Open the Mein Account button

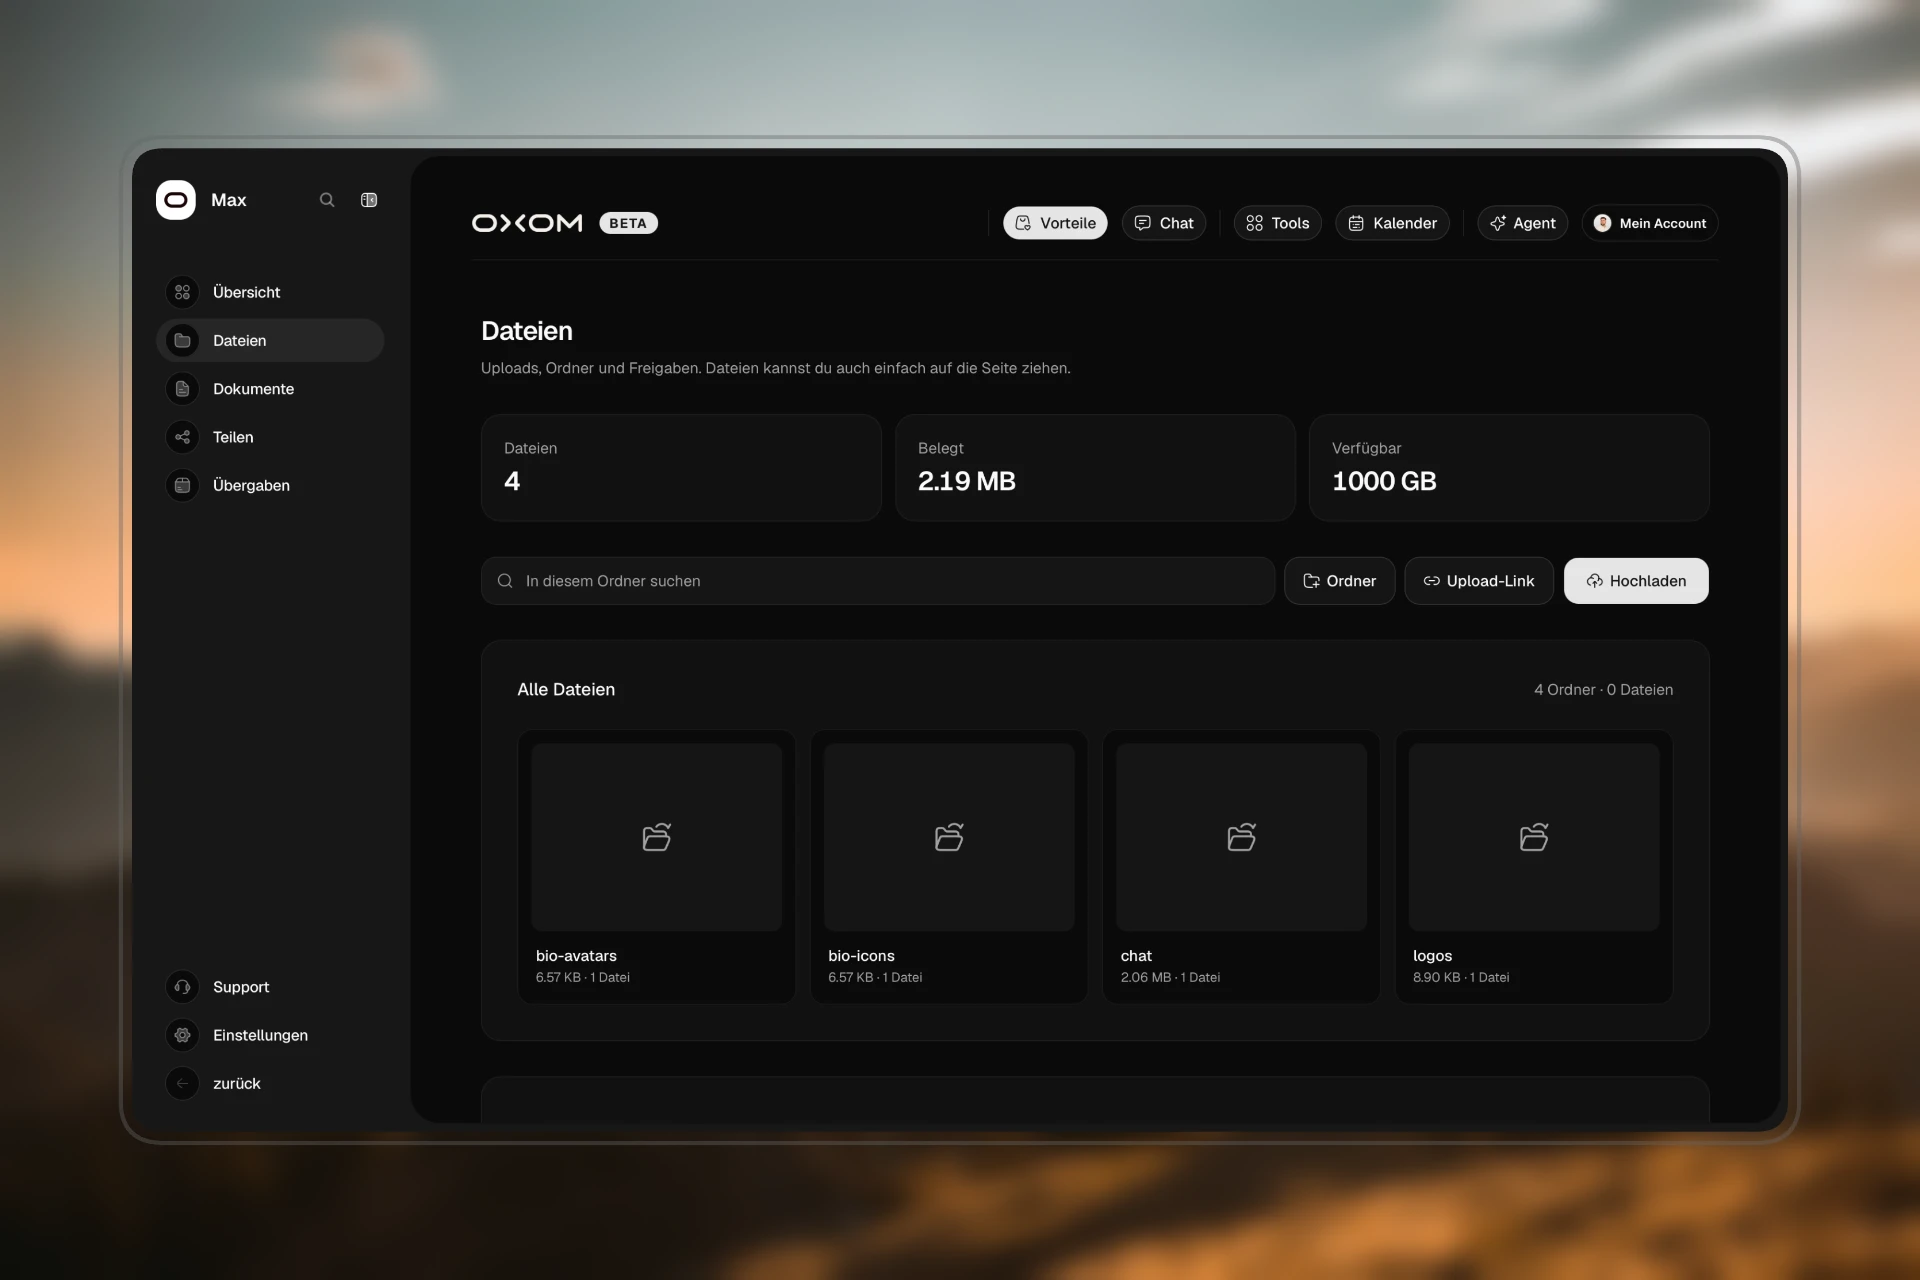1650,223
